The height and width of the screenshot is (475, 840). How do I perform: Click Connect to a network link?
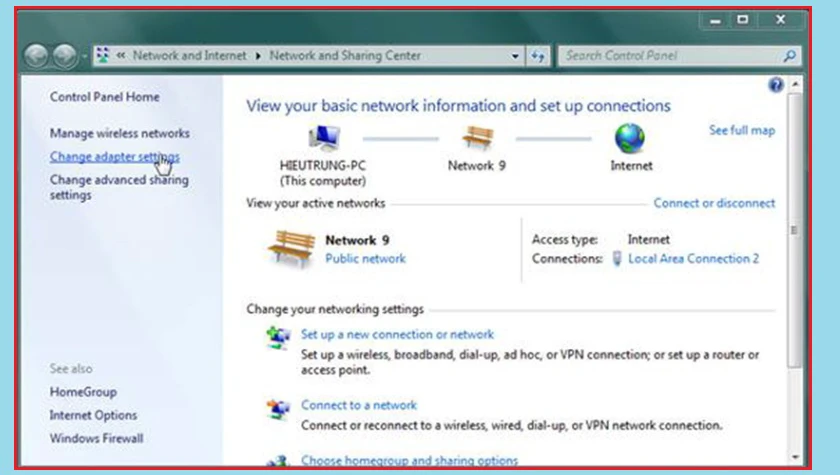[x=358, y=405]
